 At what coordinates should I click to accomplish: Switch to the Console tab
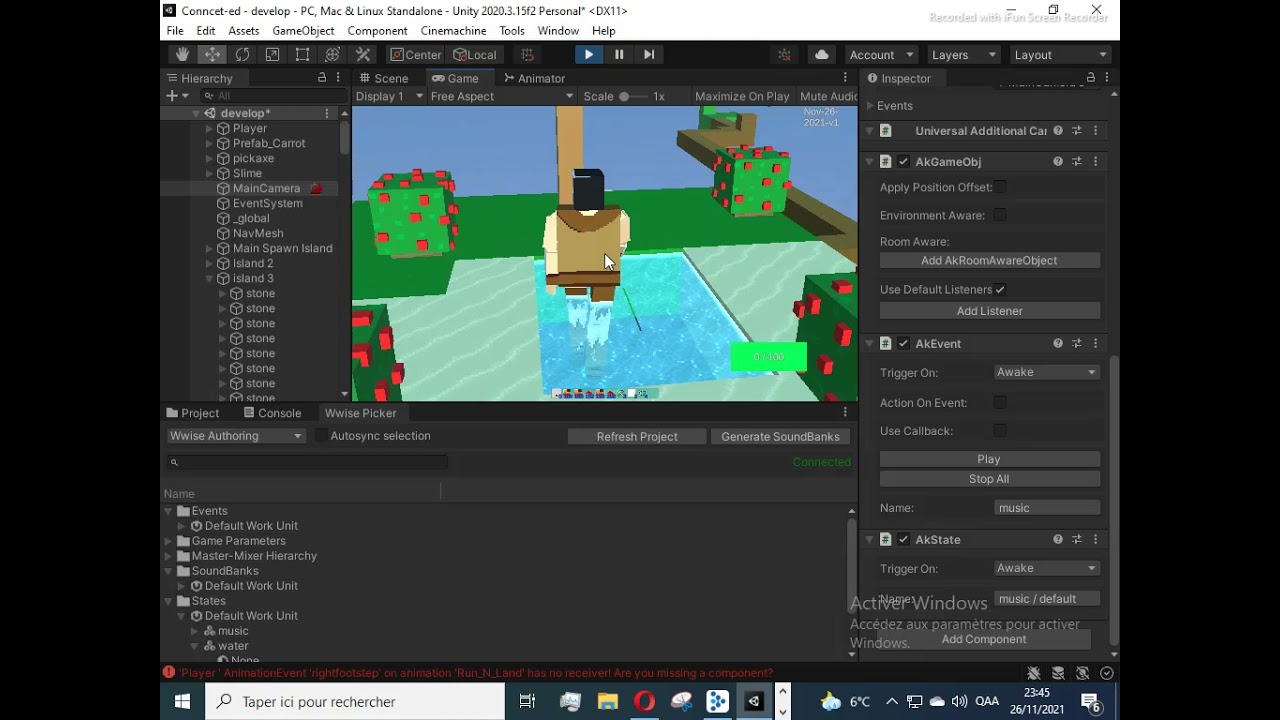tap(272, 413)
